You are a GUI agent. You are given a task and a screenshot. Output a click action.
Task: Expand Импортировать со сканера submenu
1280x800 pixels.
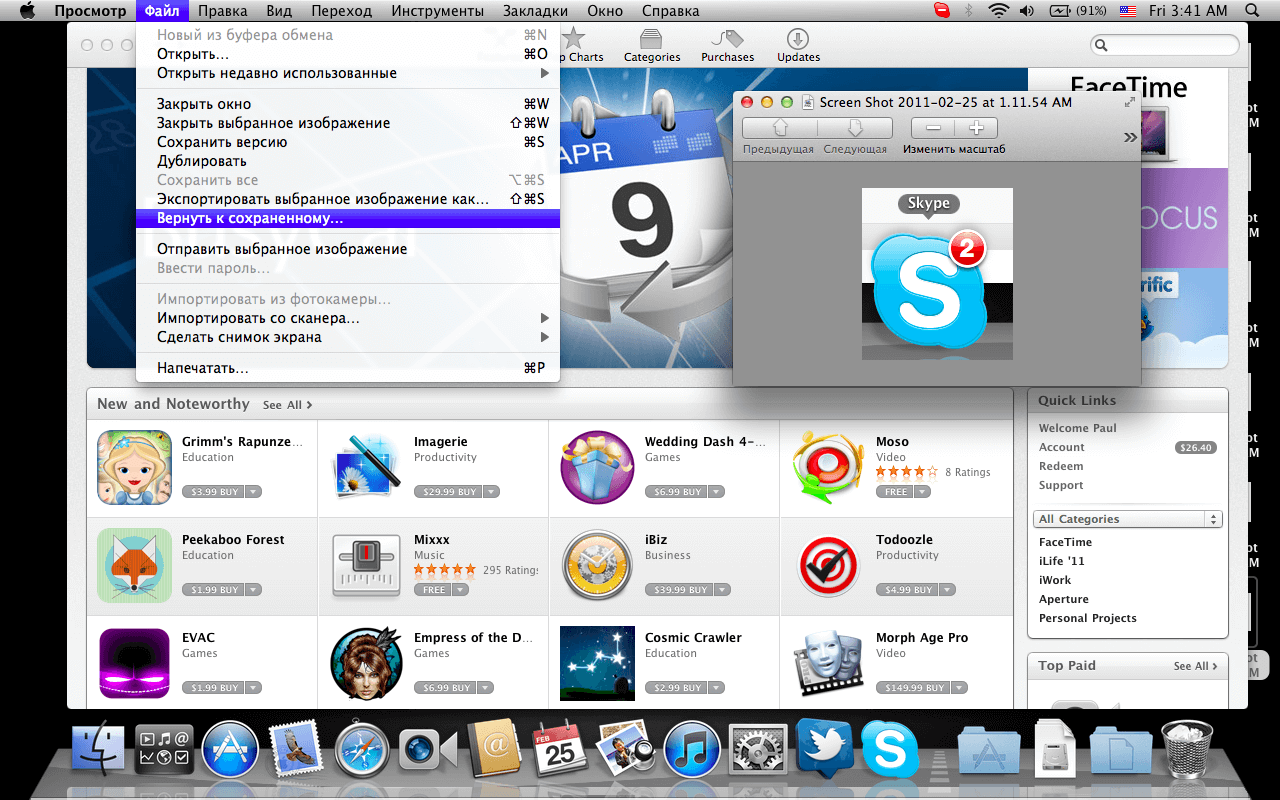click(x=348, y=318)
